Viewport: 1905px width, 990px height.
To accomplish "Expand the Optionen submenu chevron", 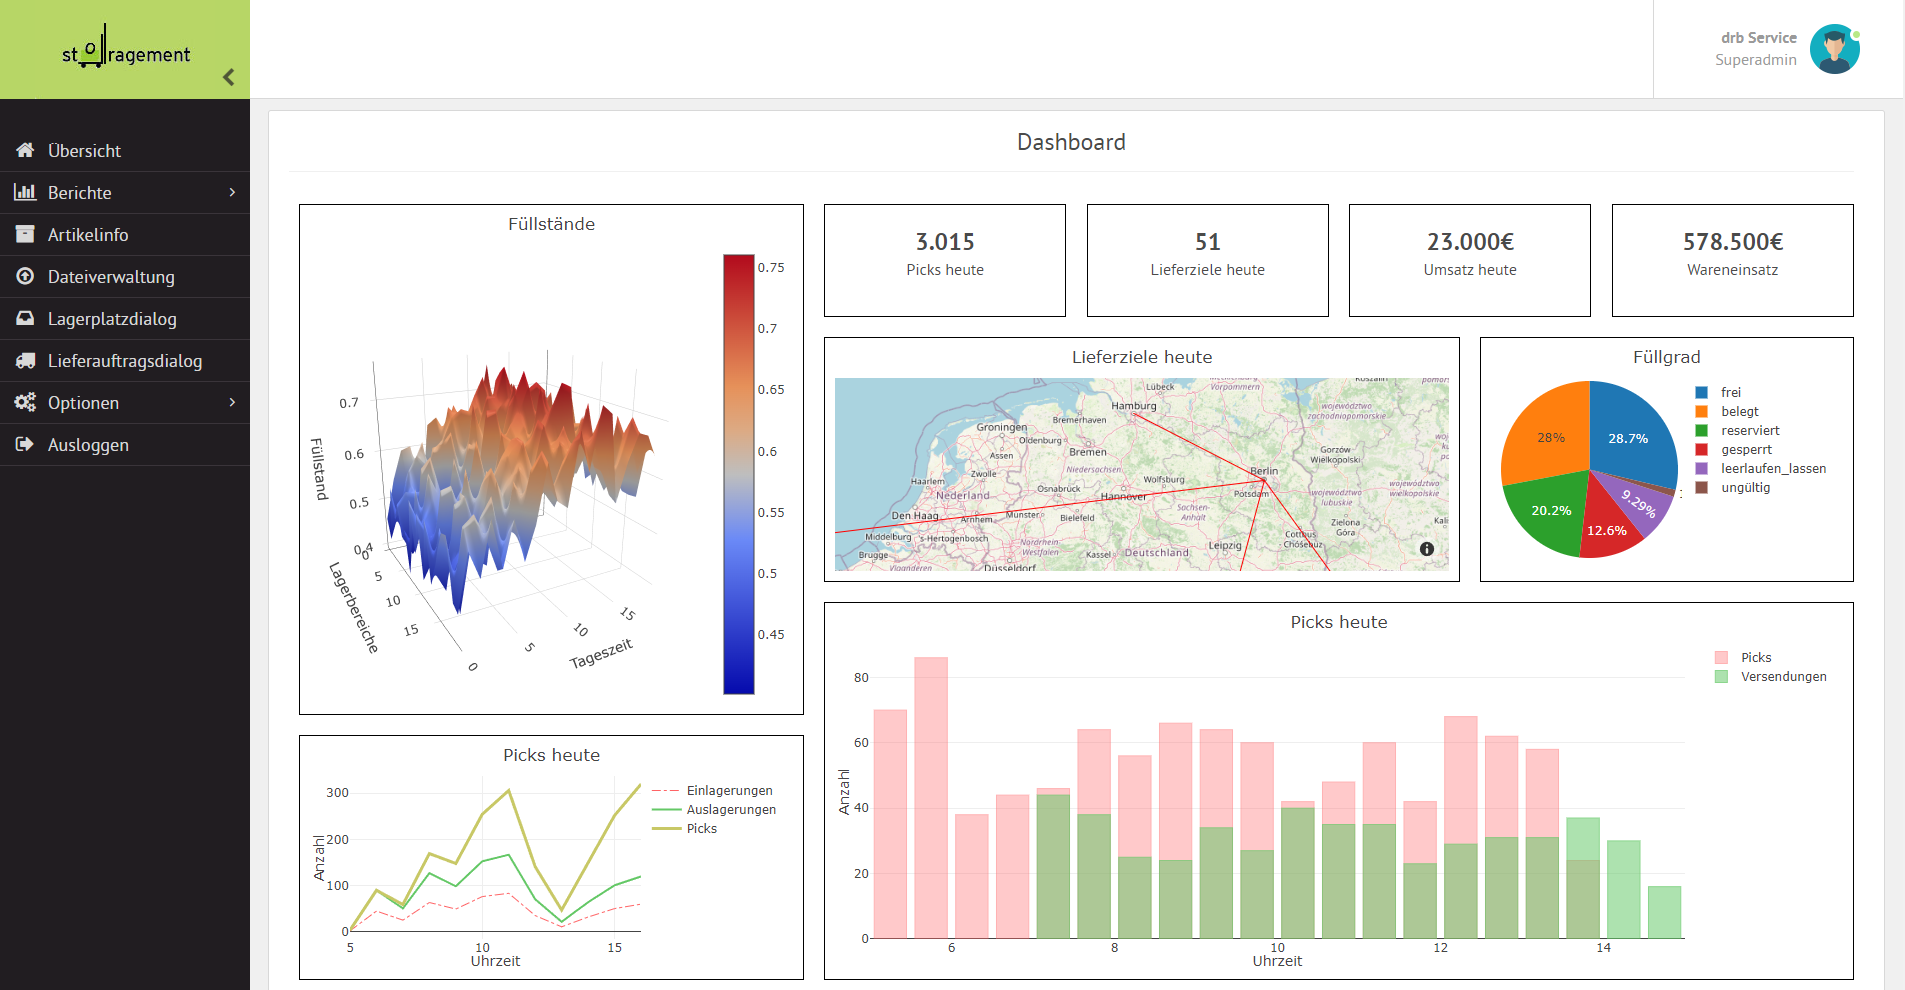I will [x=232, y=402].
